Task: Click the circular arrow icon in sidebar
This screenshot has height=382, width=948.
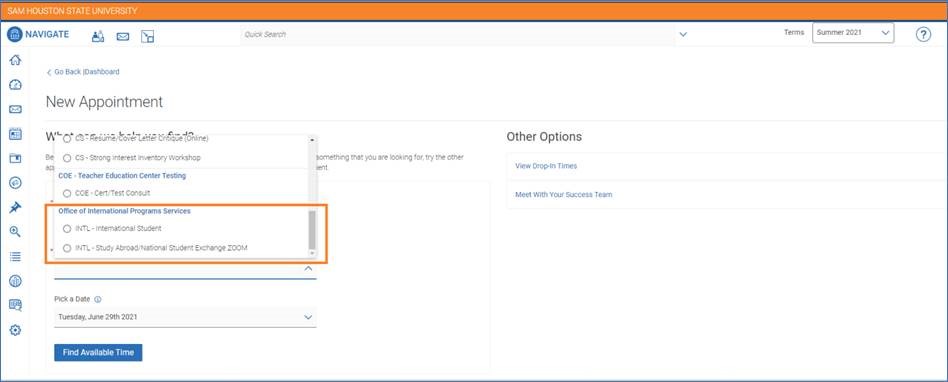Action: pyautogui.click(x=15, y=183)
